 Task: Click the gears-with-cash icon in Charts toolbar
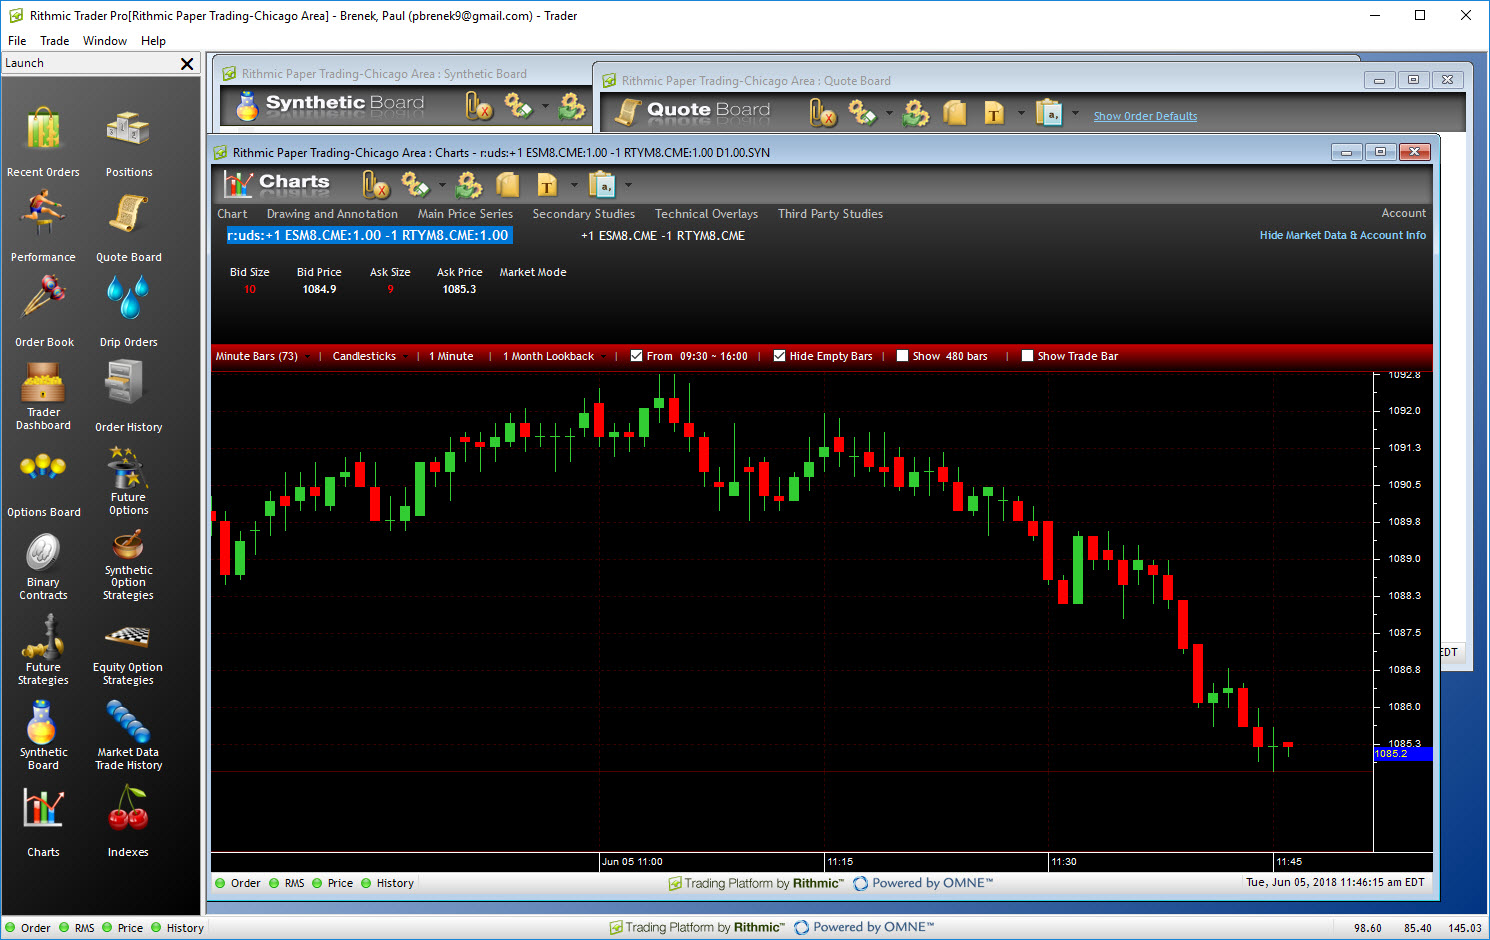click(x=468, y=185)
